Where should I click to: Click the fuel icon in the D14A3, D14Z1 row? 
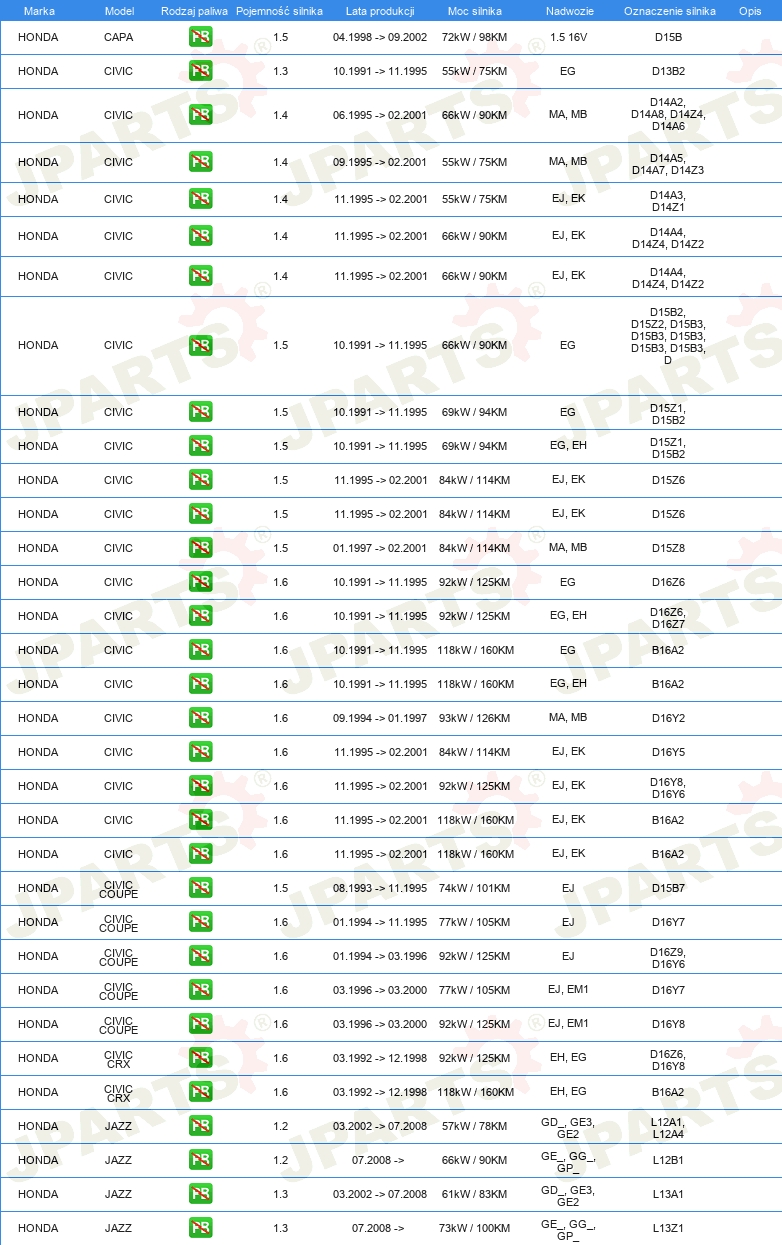(200, 199)
